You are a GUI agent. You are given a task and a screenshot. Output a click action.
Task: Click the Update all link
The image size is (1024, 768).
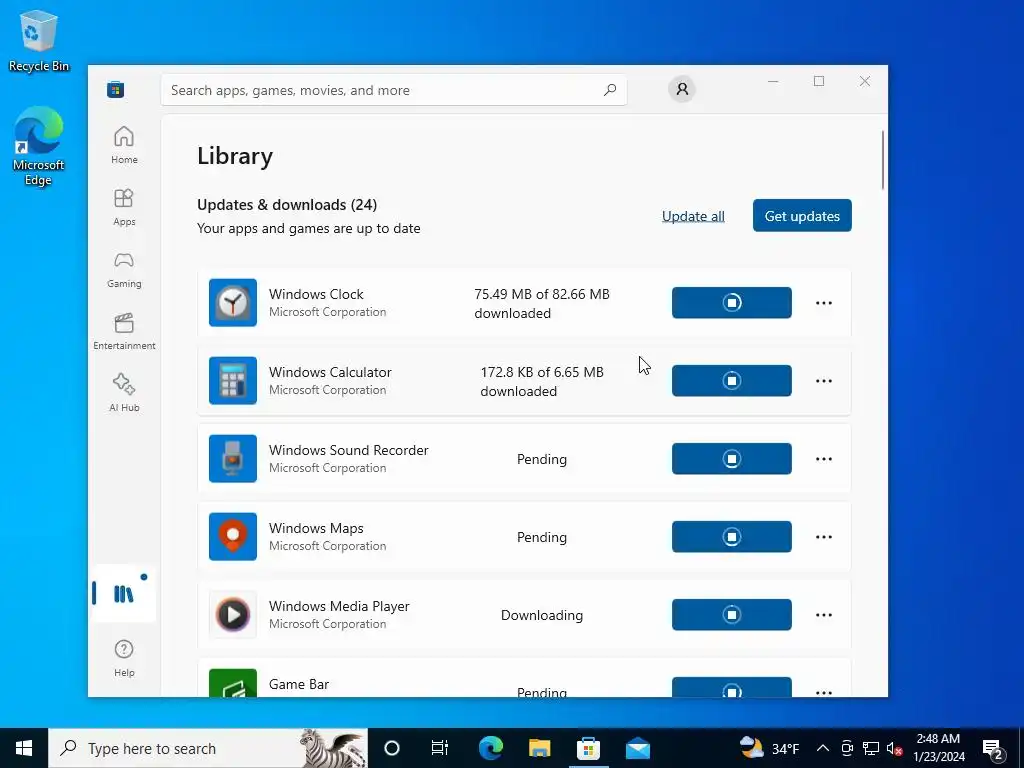[693, 216]
